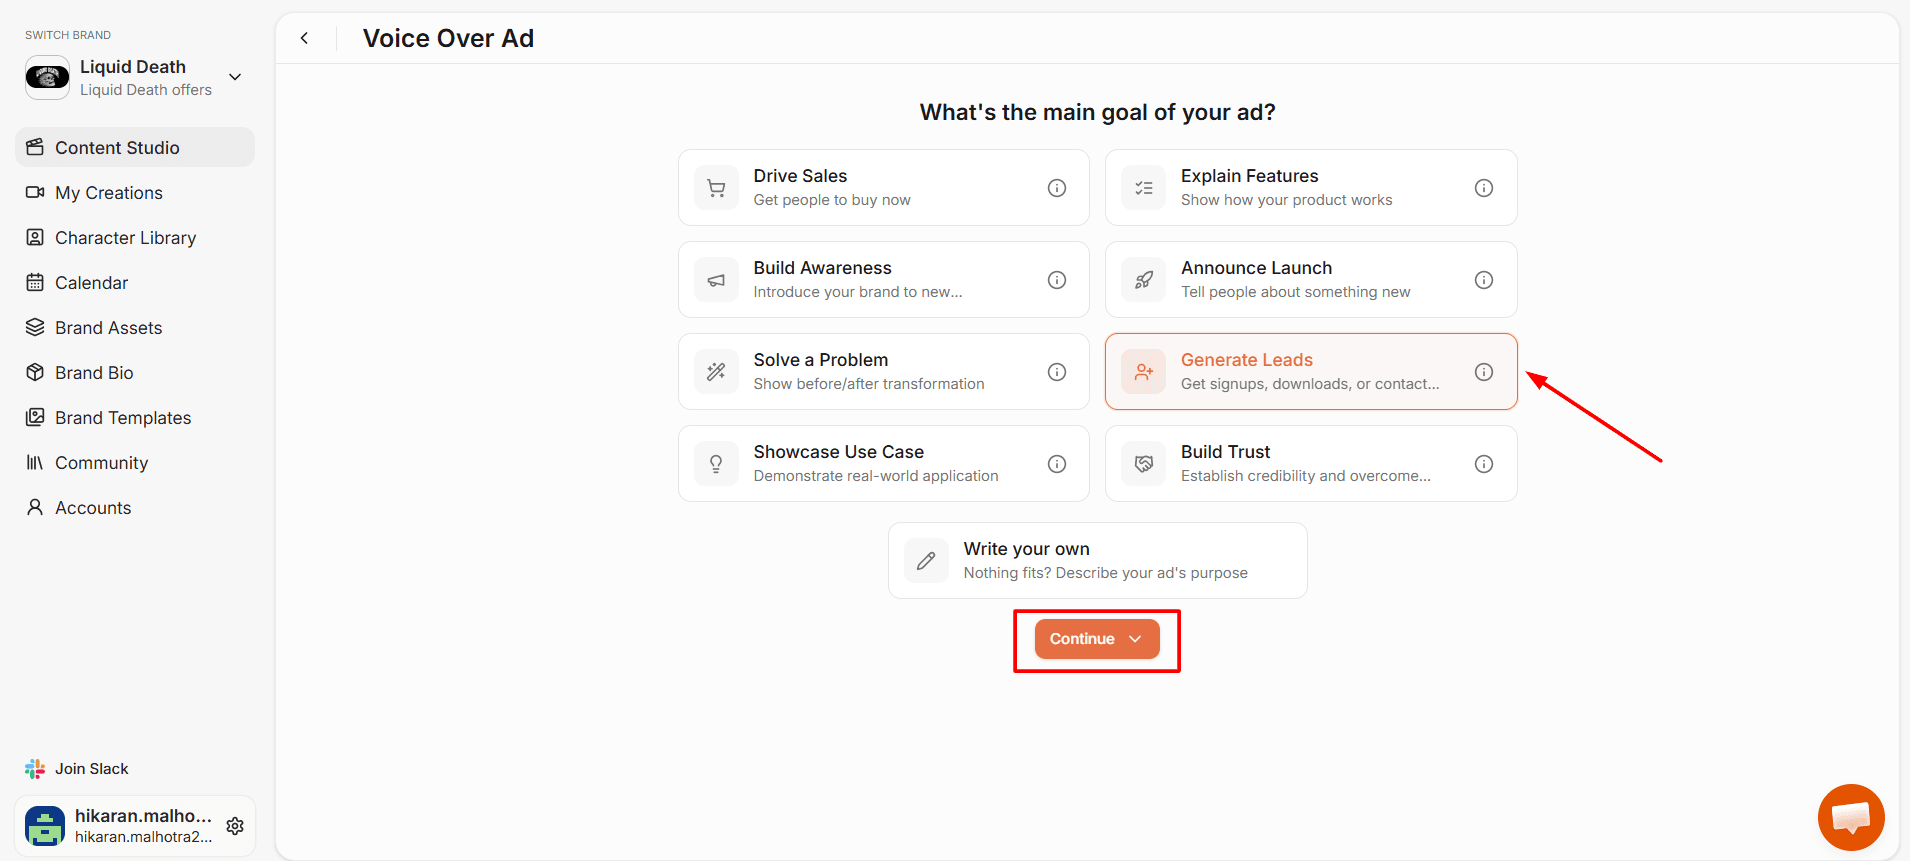
Task: Go to Community section
Action: pos(135,462)
